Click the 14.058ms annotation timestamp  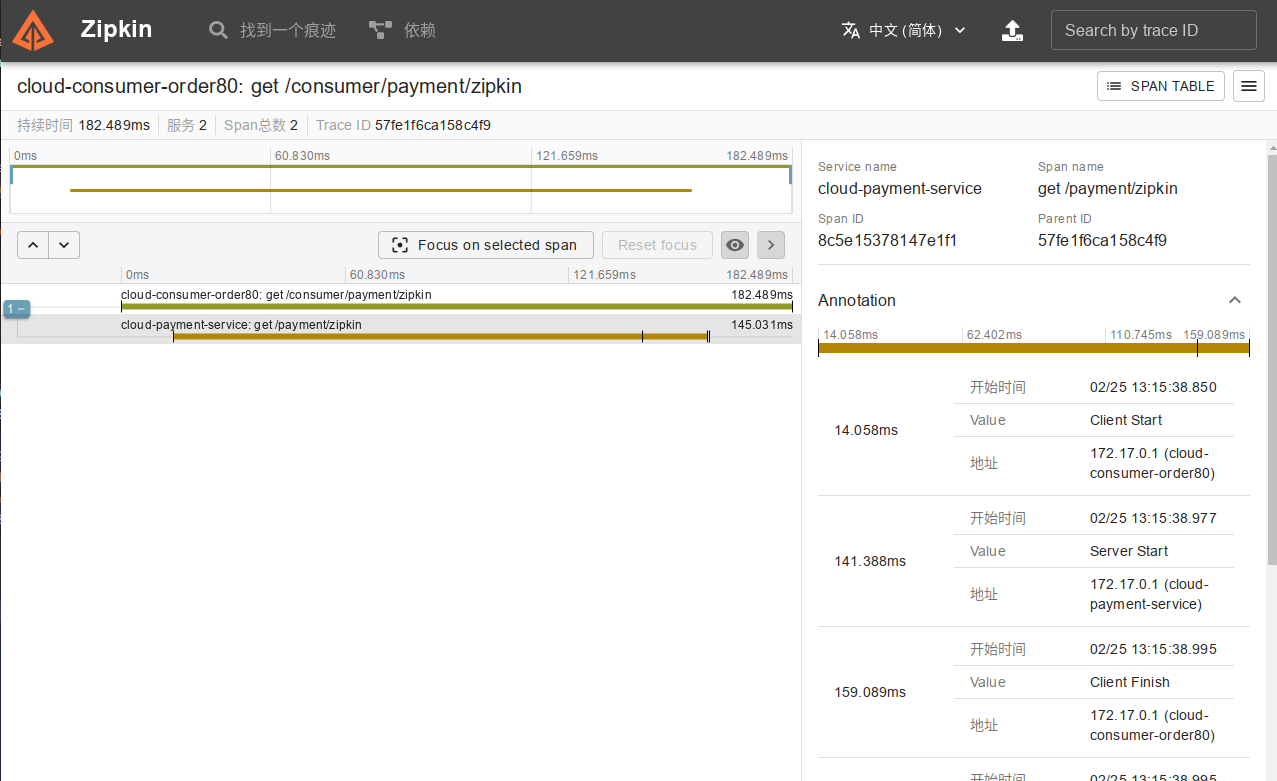[866, 430]
